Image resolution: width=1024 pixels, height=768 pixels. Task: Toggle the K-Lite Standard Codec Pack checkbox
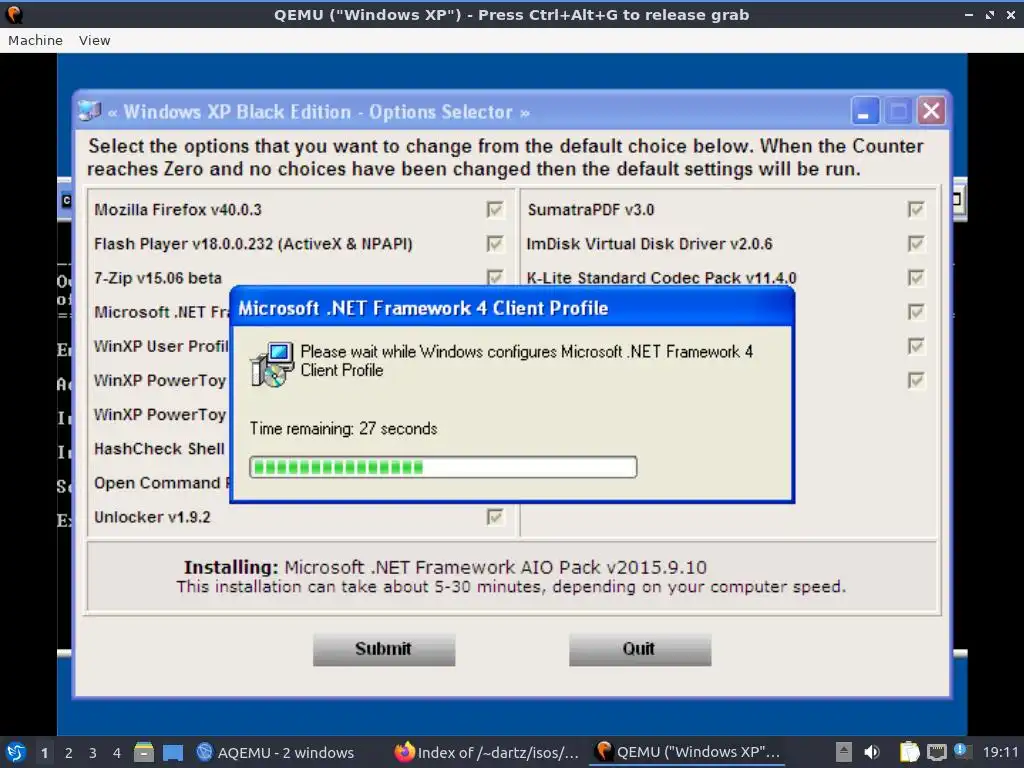click(916, 278)
